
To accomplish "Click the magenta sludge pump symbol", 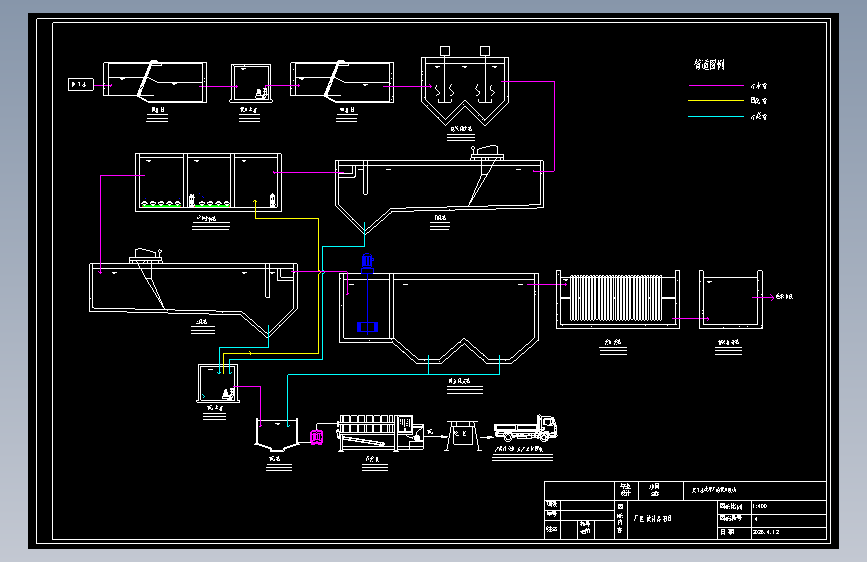I will (316, 438).
